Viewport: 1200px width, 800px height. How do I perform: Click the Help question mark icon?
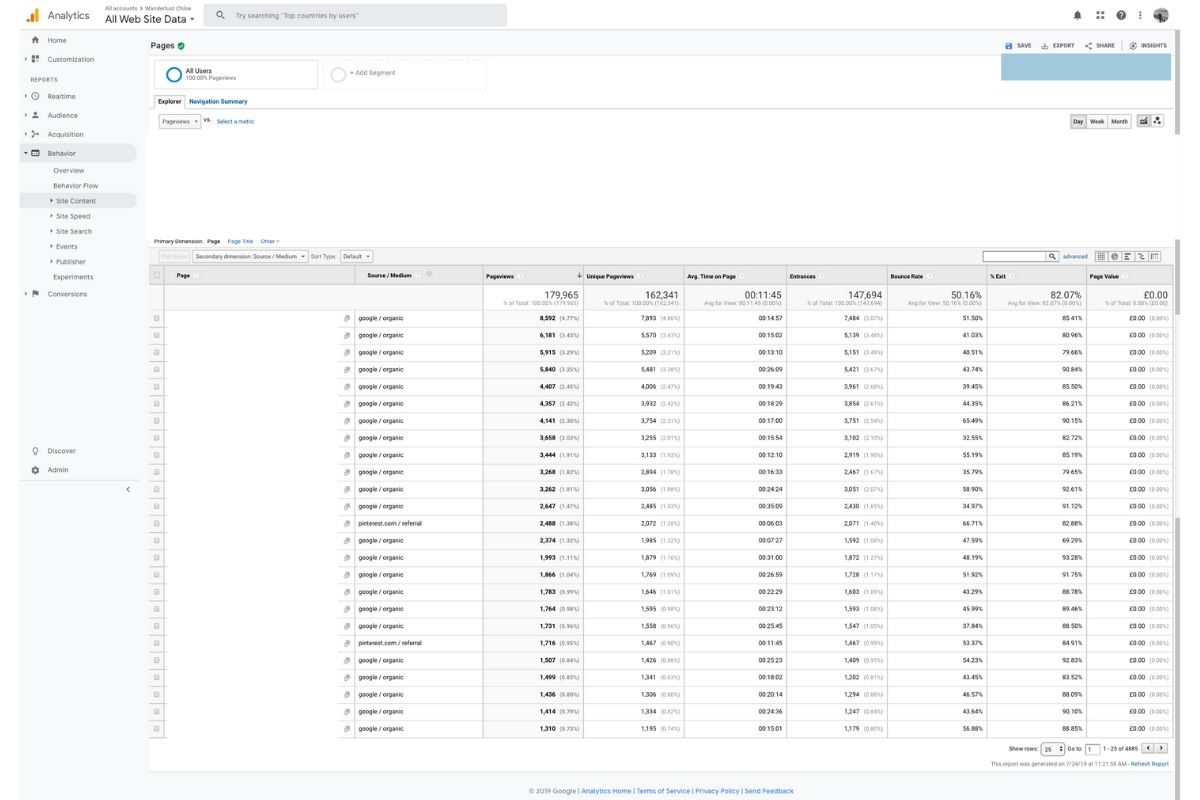[x=1121, y=15]
